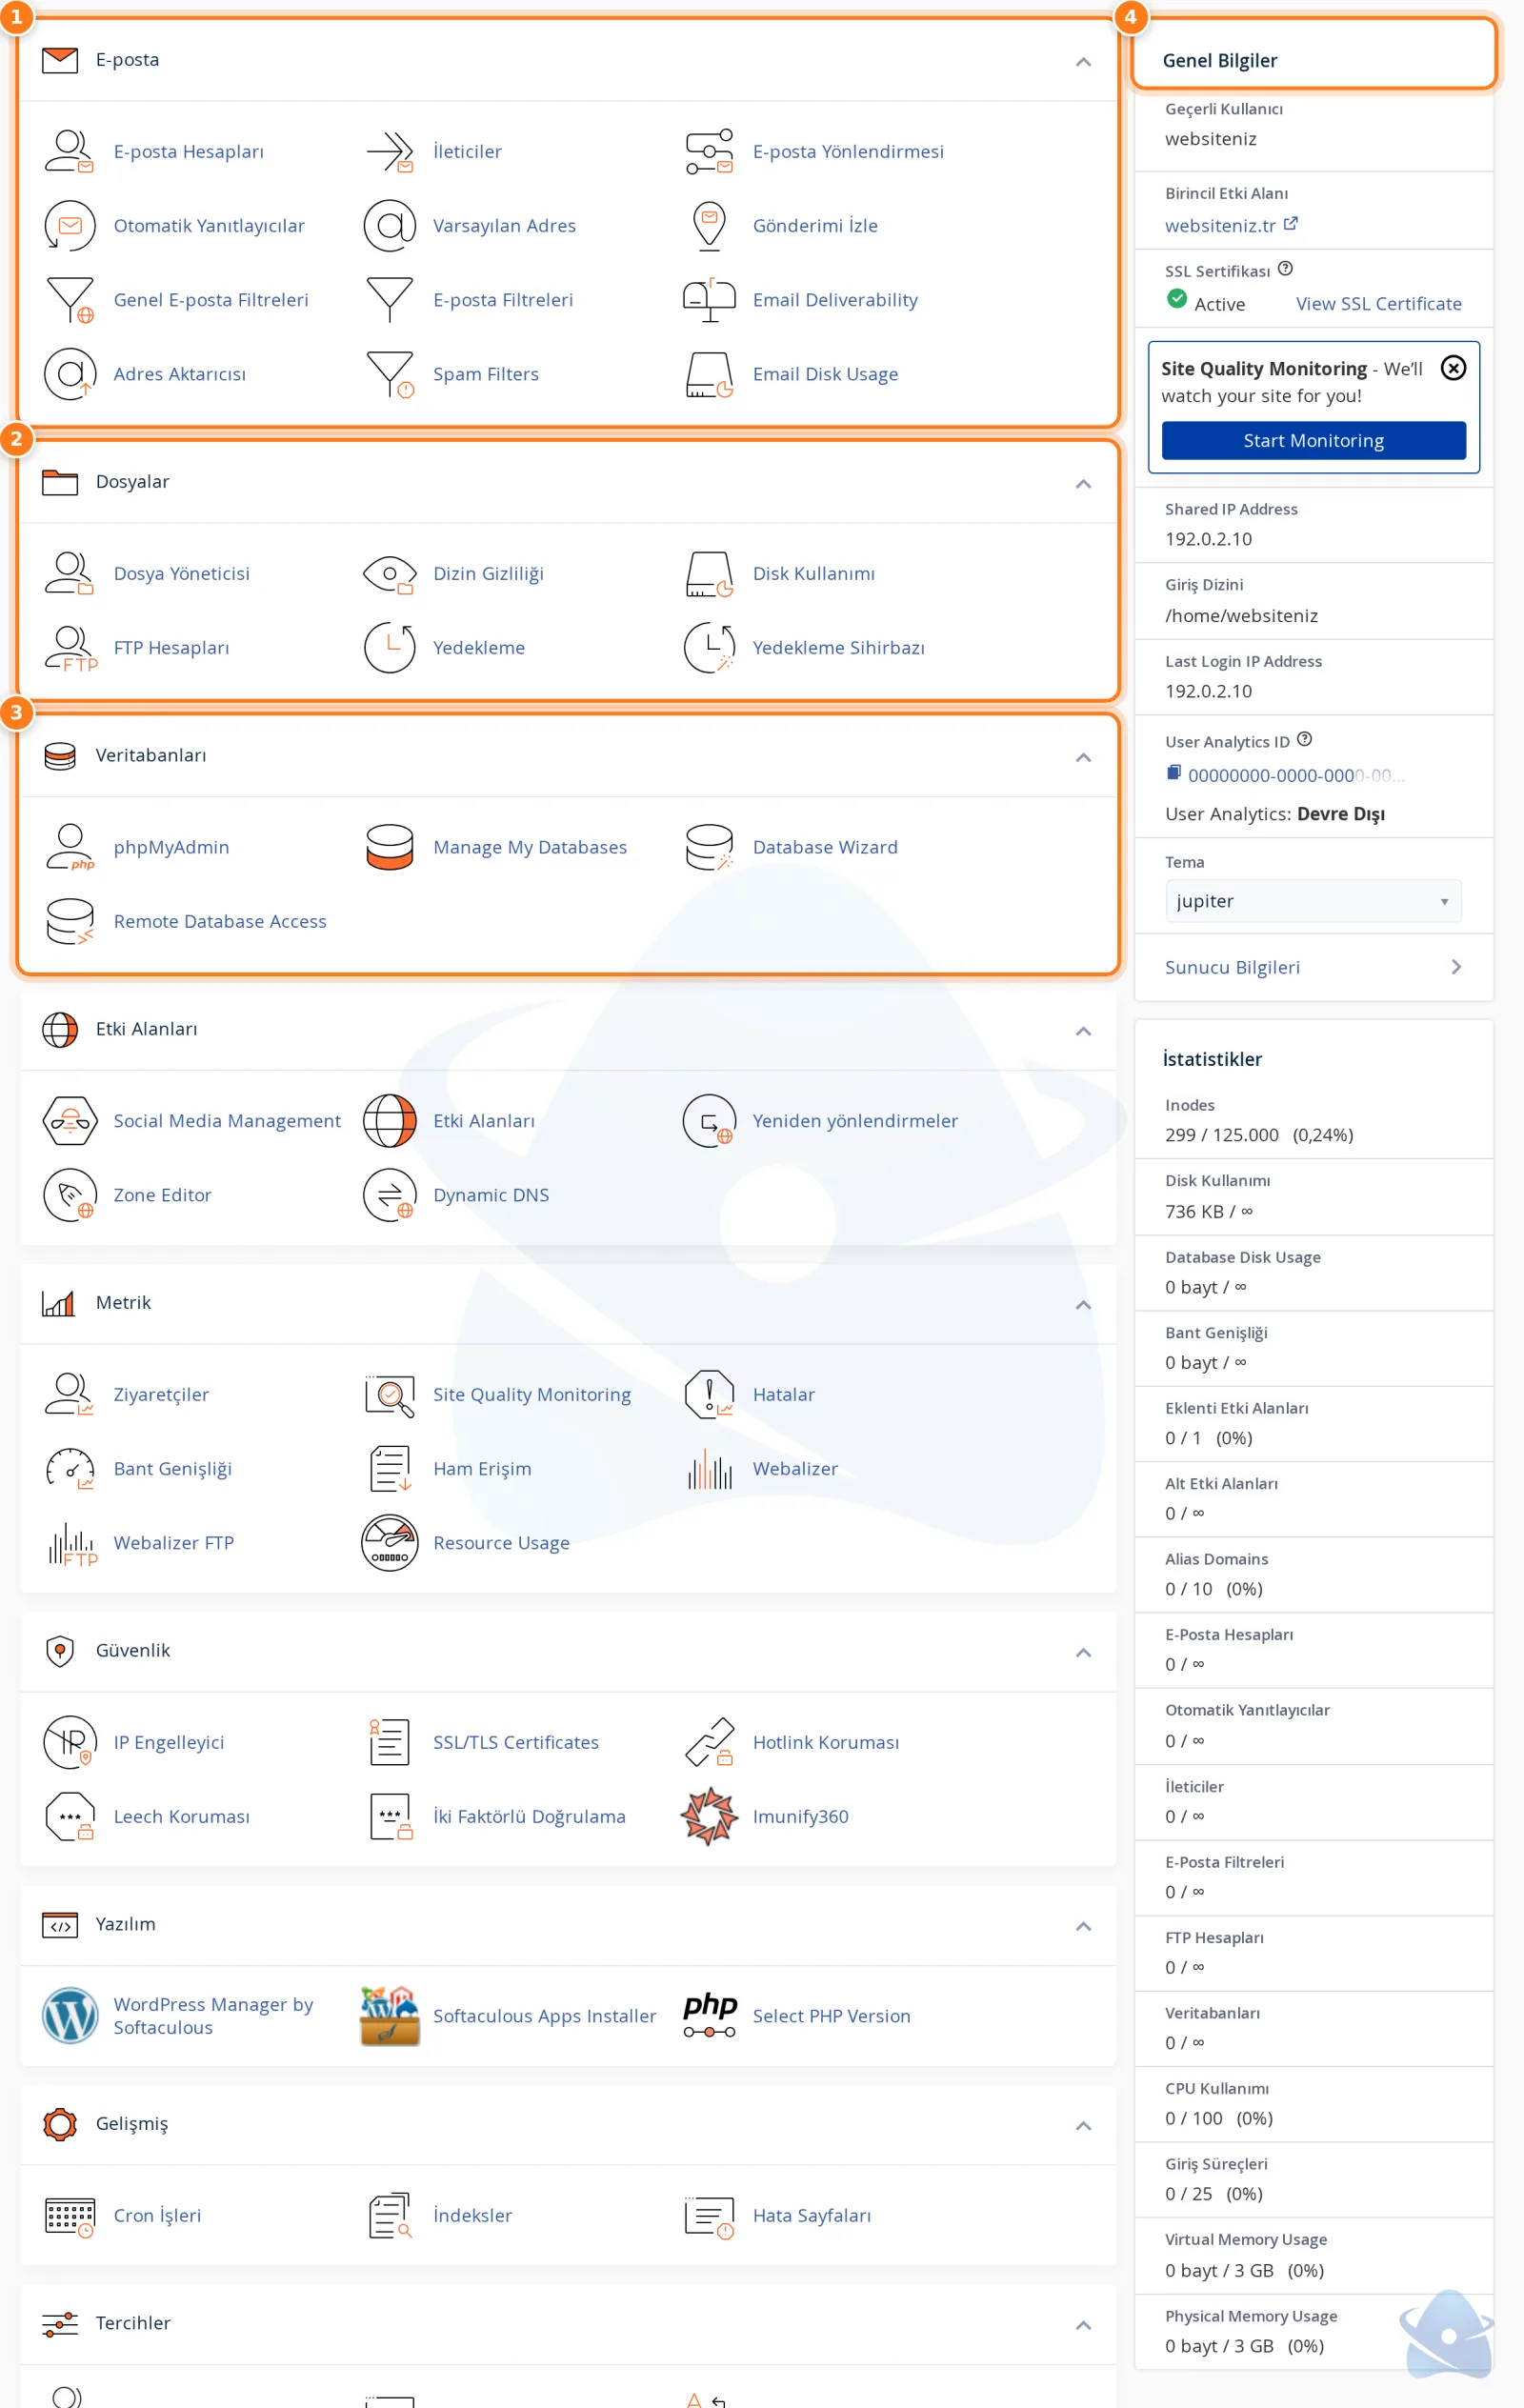Open the Hata Sayfaları link
The image size is (1524, 2408).
pos(811,2215)
